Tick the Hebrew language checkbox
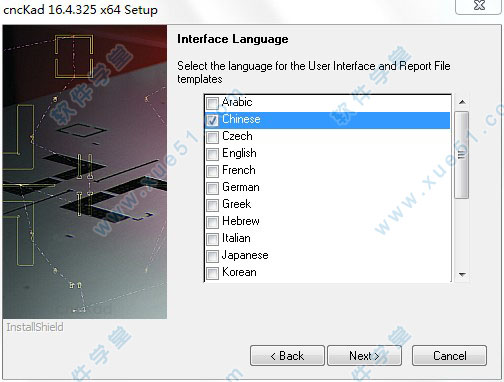 [212, 222]
